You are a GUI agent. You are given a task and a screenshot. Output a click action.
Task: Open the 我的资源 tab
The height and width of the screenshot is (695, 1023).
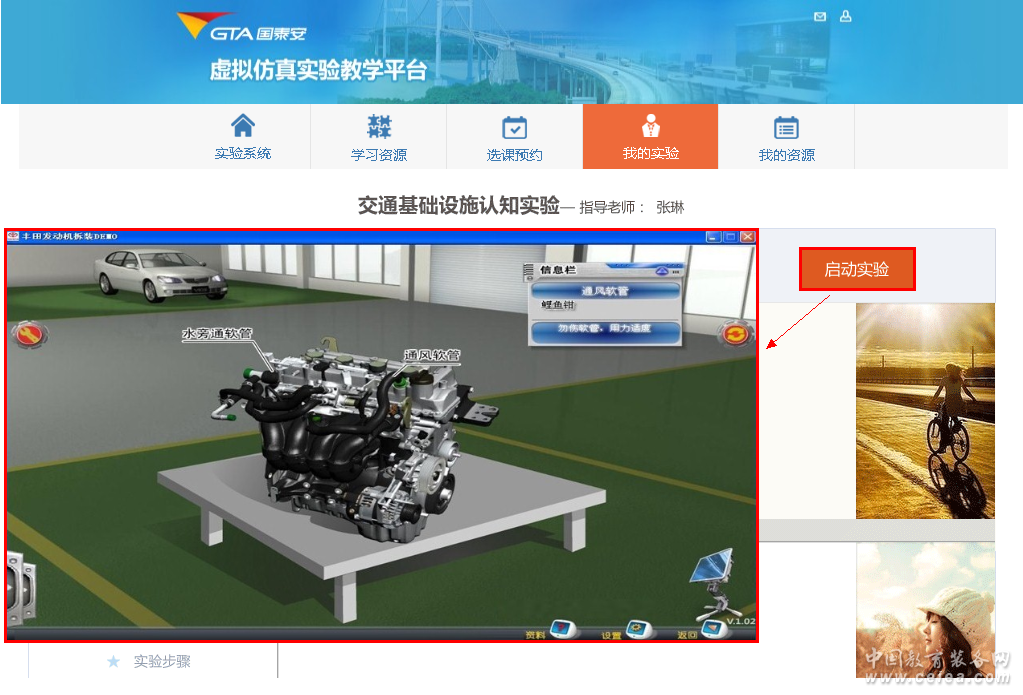[786, 138]
